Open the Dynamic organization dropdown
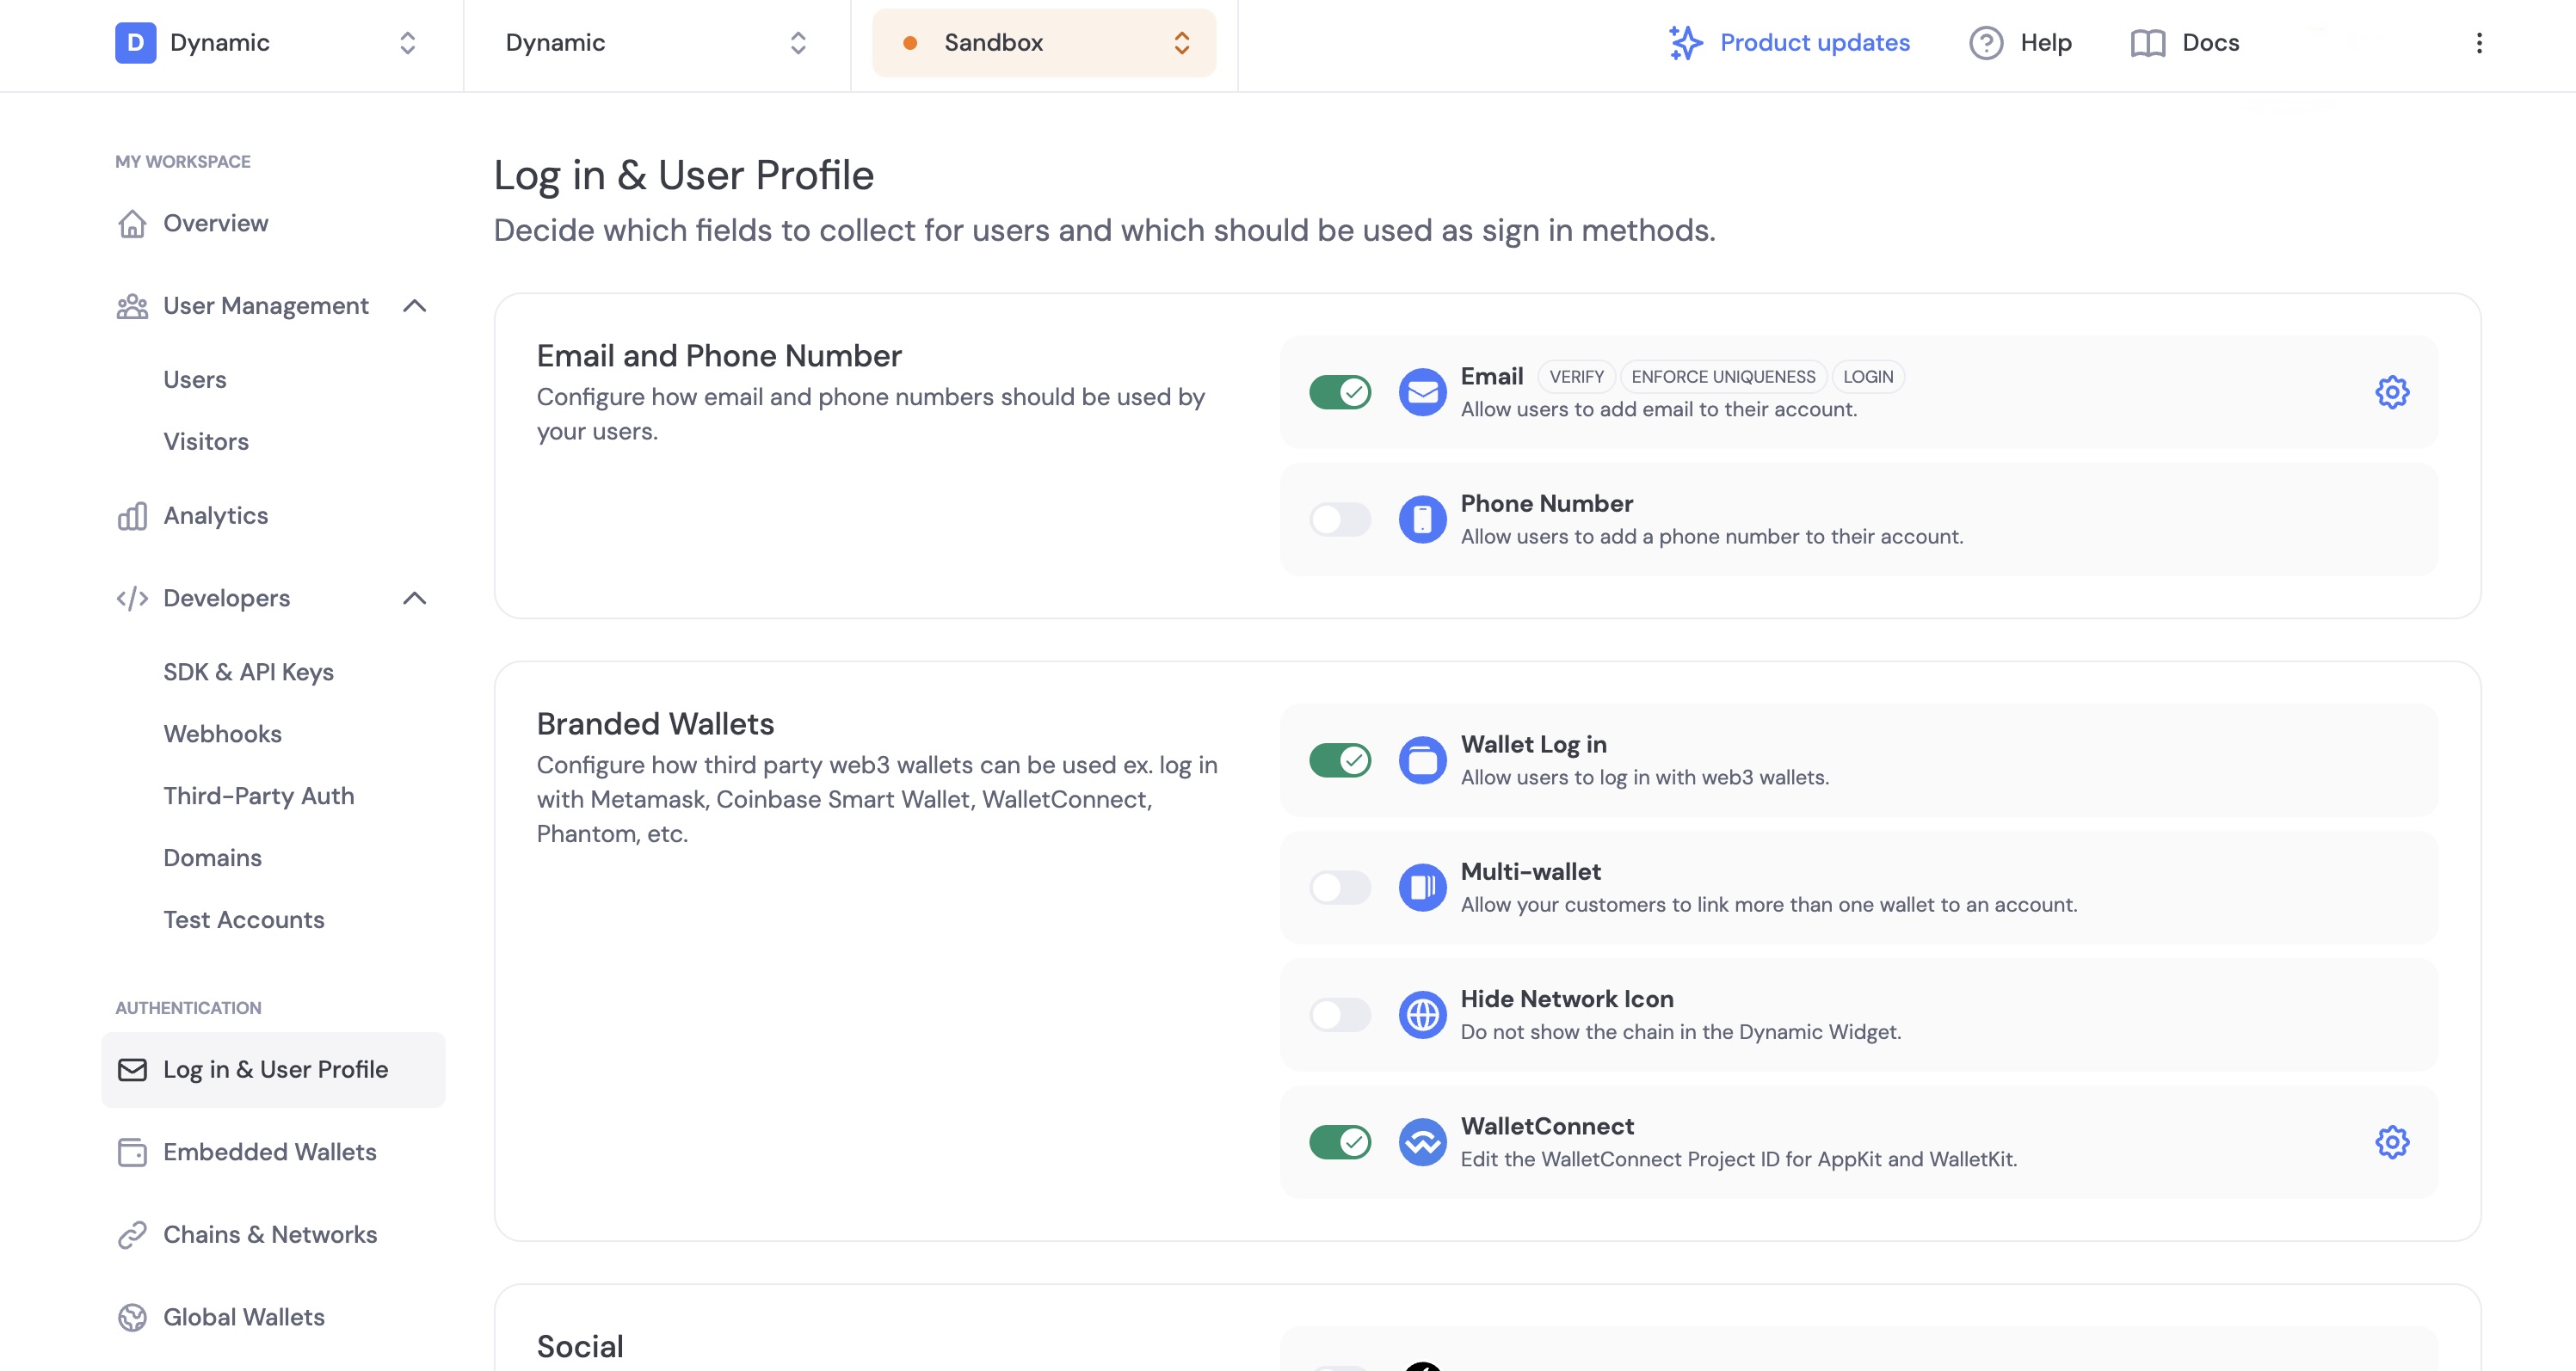 click(266, 43)
